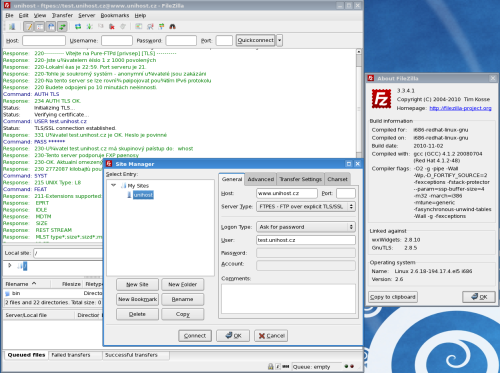Toggle directory comparison toolbar icon
The height and width of the screenshot is (373, 500).
[150, 27]
